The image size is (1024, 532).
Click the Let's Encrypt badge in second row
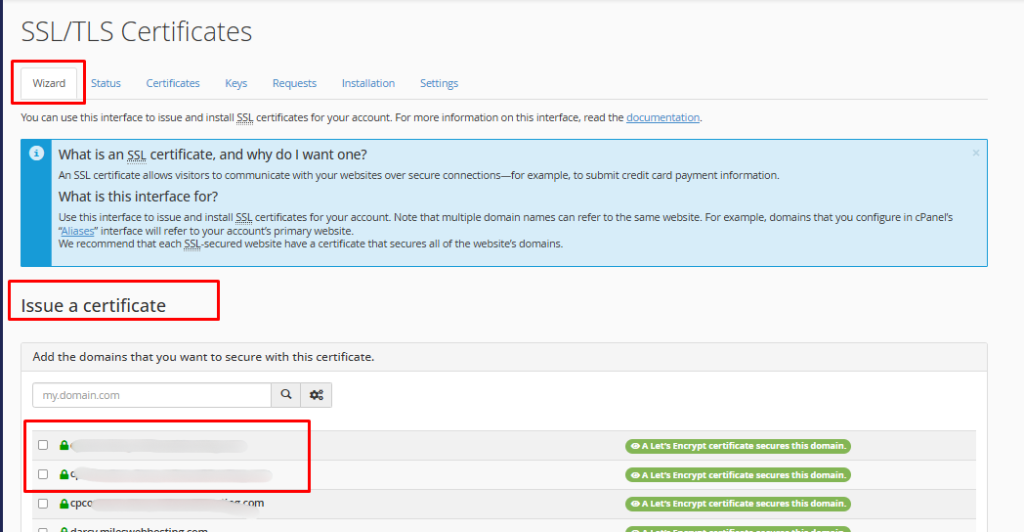[737, 474]
